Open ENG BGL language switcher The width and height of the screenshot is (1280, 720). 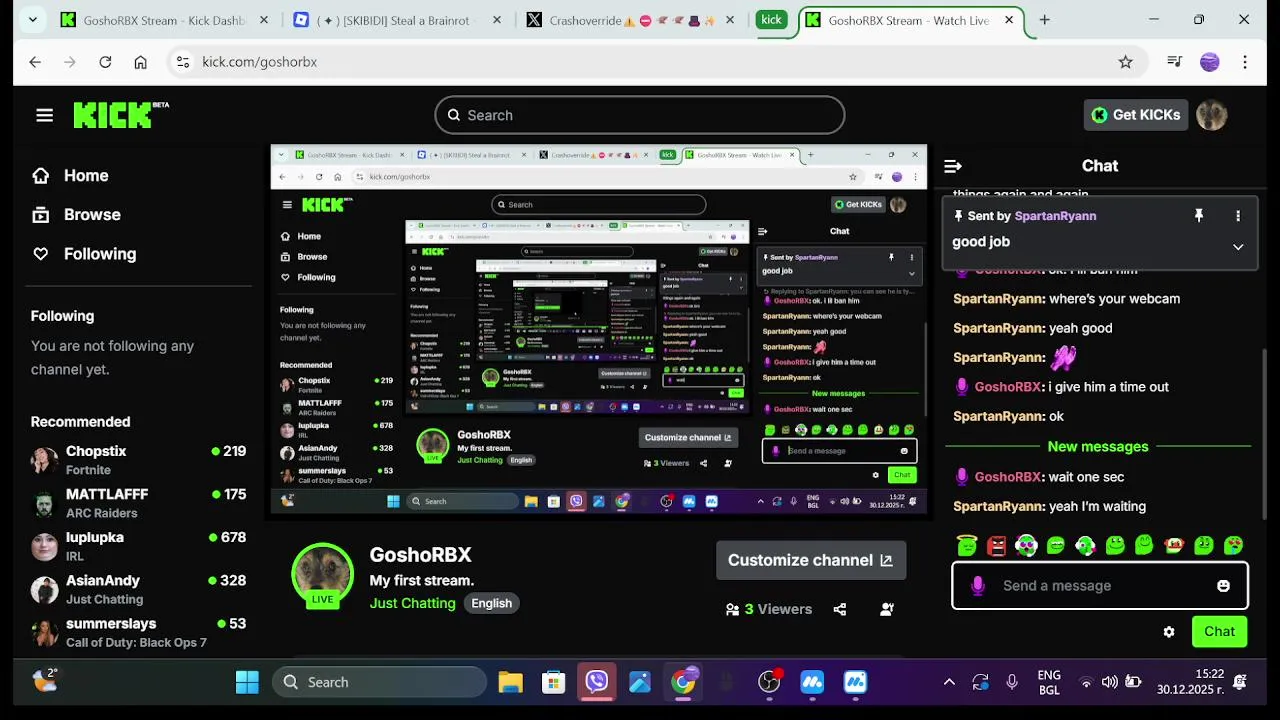[x=1049, y=682]
